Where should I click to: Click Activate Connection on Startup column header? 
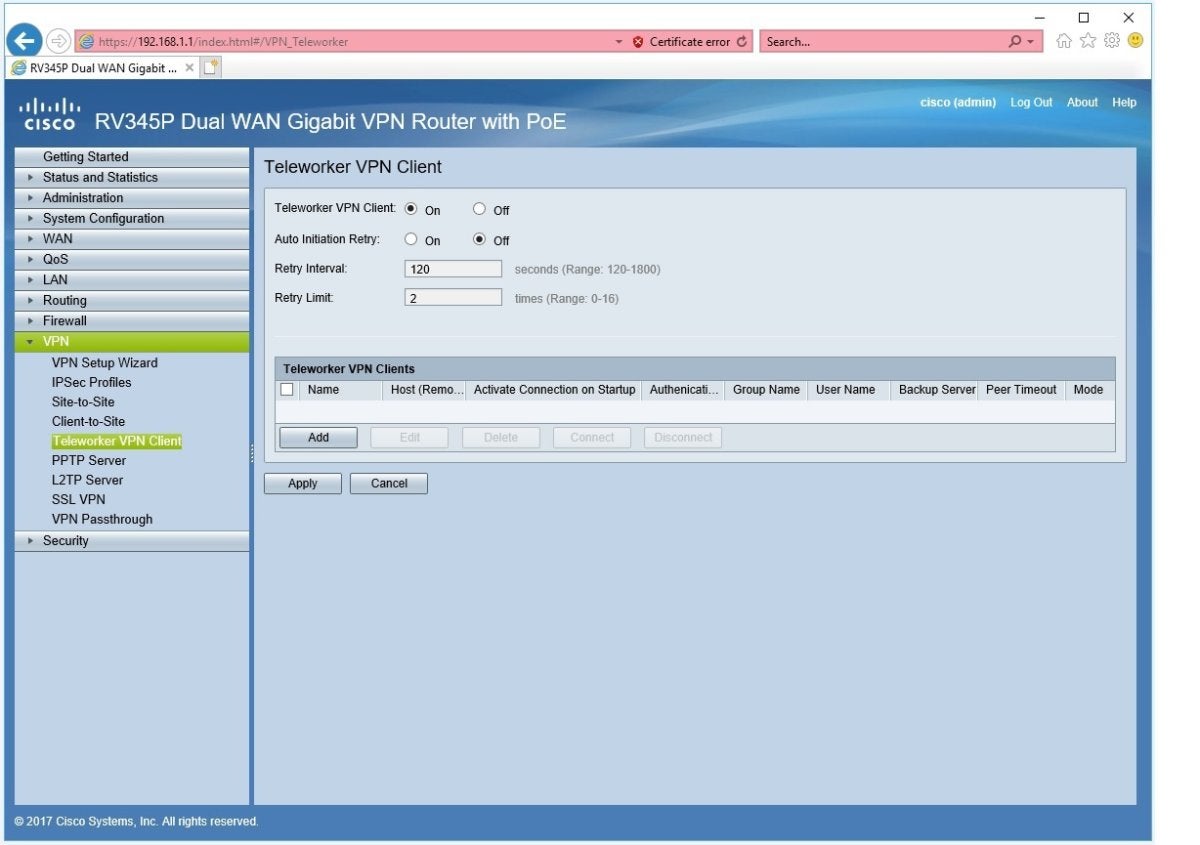tap(554, 390)
